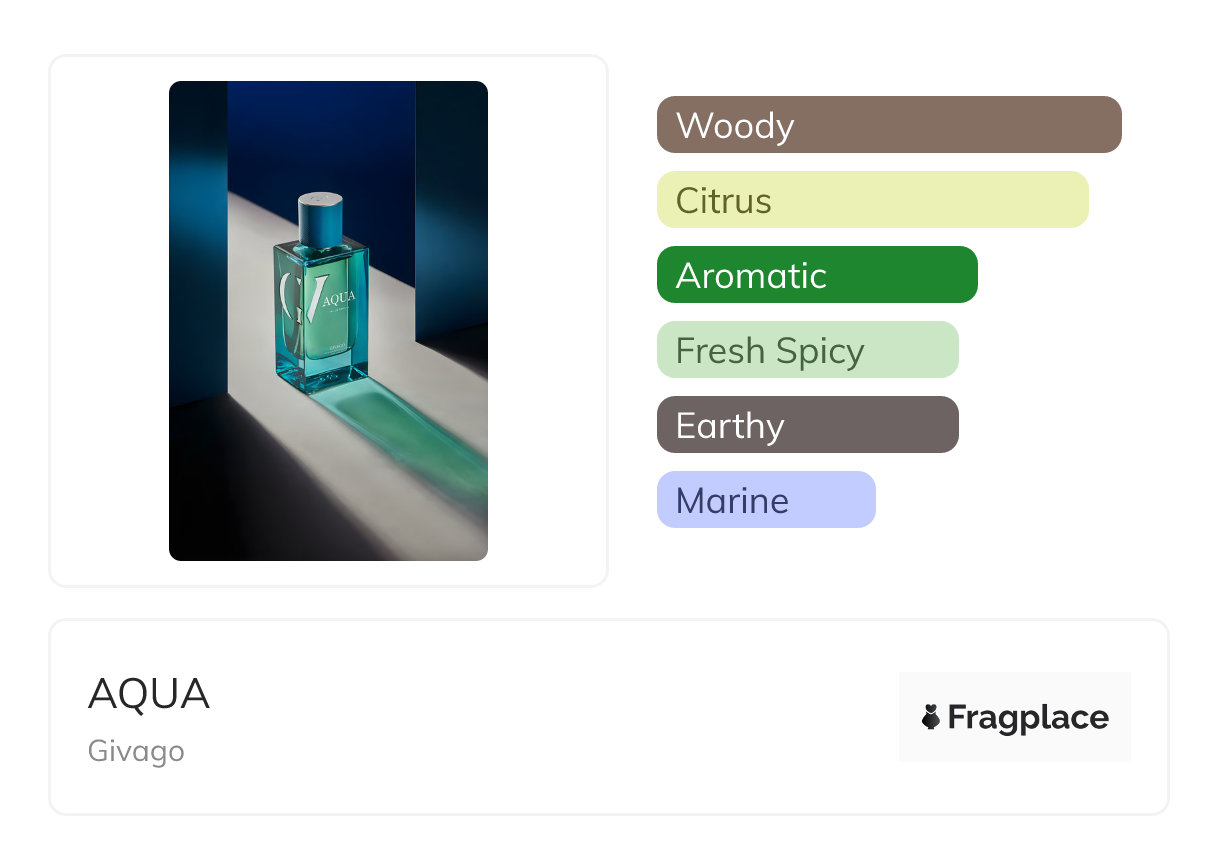Click the small Fragplace bottle icon
1218x864 pixels.
[x=931, y=717]
